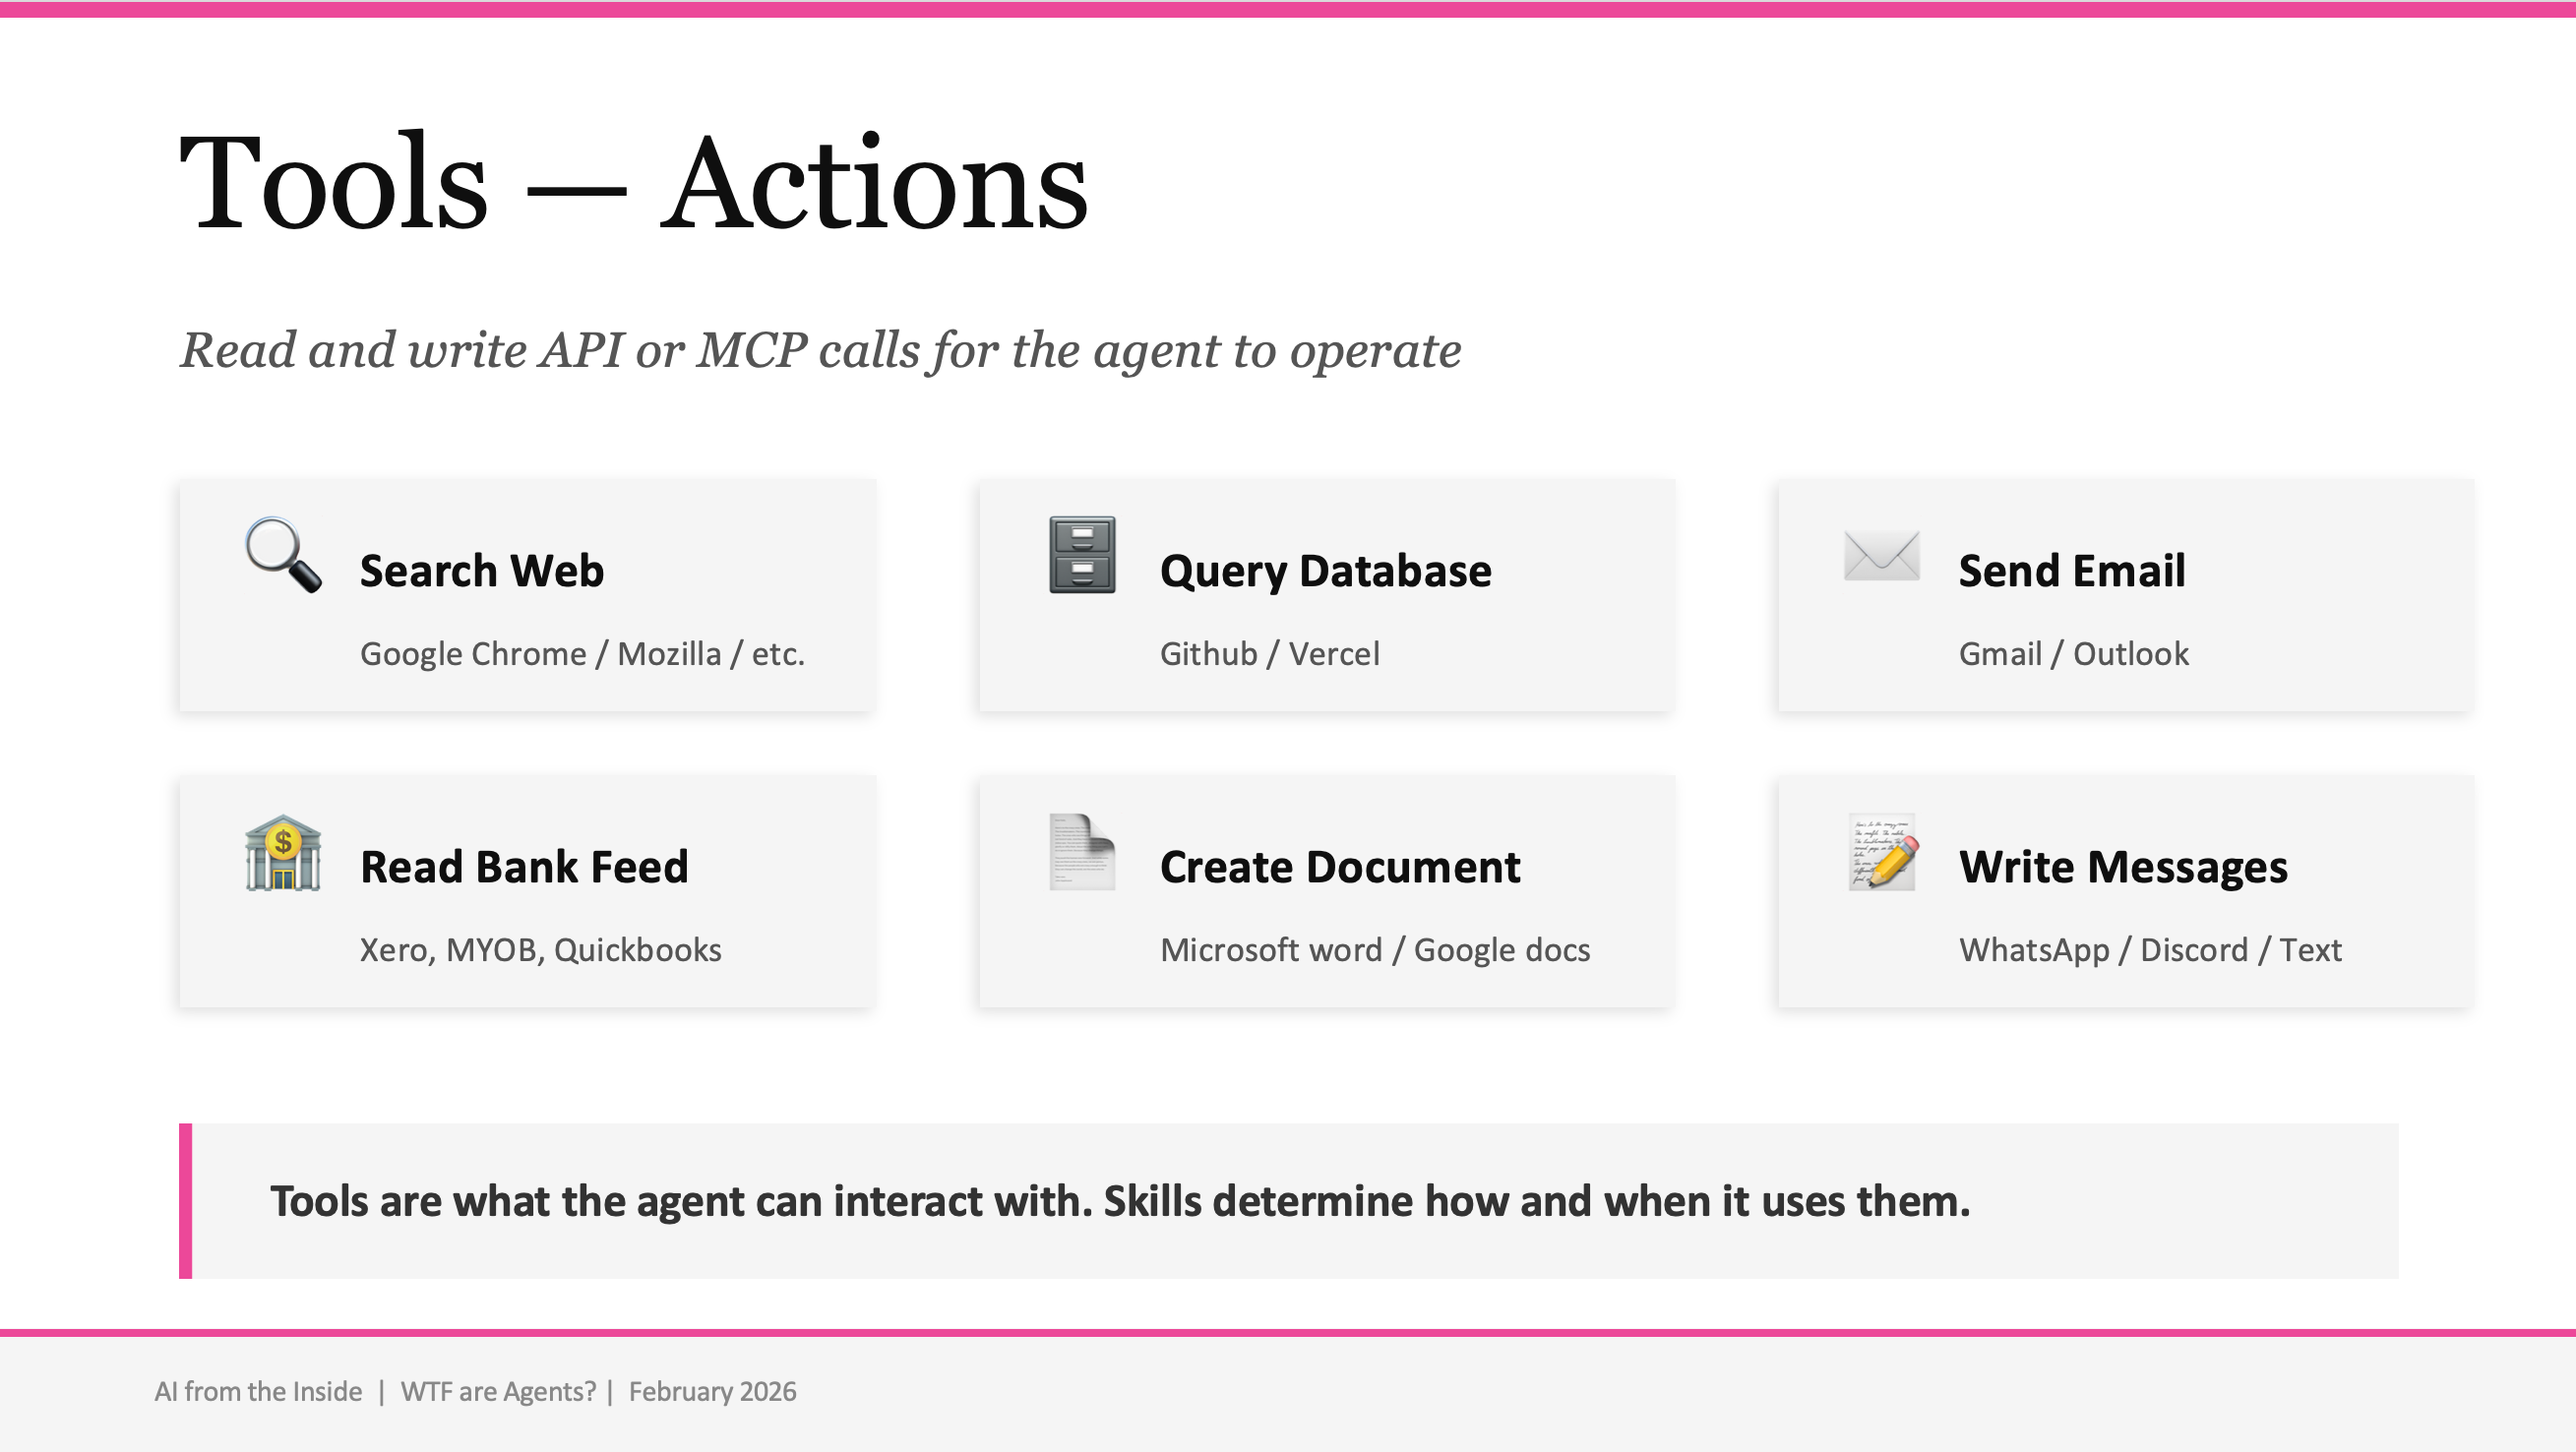Image resolution: width=2576 pixels, height=1452 pixels.
Task: Click the pink-barred callout about Skills
Action: point(1120,1201)
